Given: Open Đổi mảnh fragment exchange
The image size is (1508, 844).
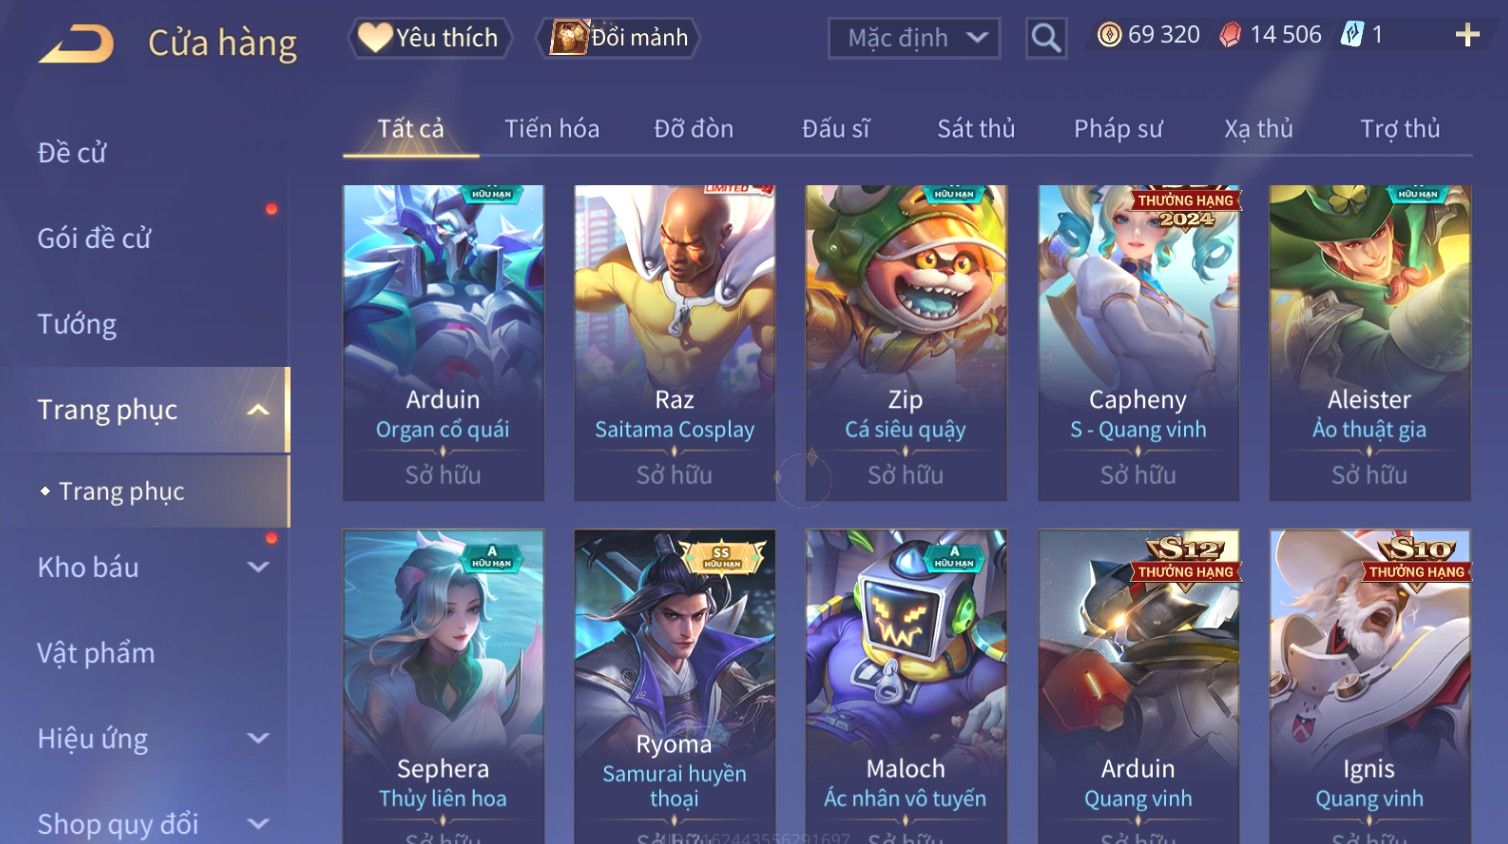Looking at the screenshot, I should [x=618, y=38].
